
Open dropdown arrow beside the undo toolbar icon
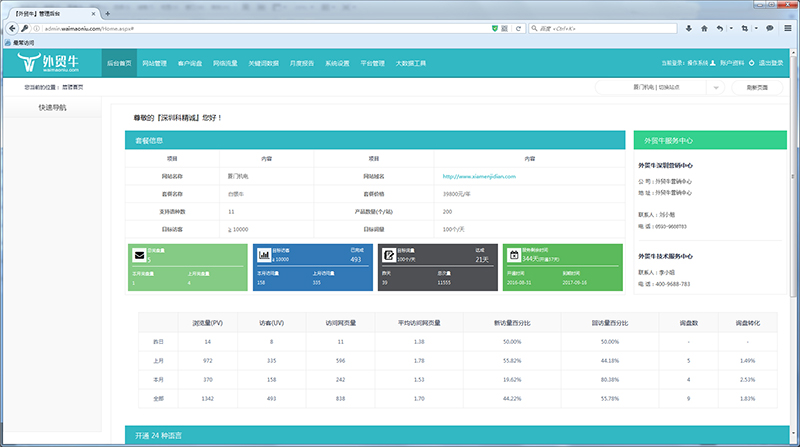[x=732, y=28]
